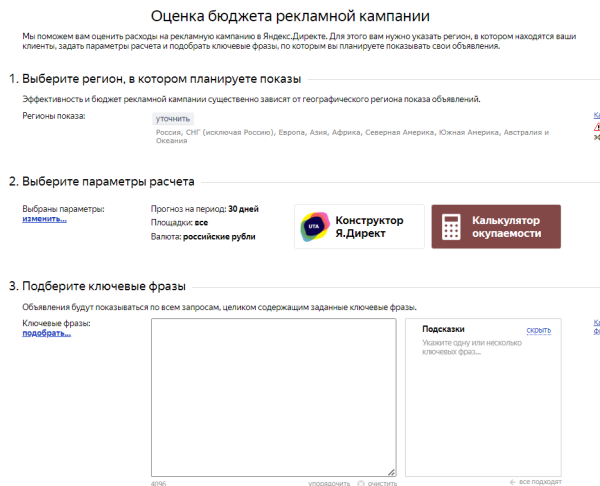Click the regions list text starting with Россия, СНГ
Screen dimensions: 600x486
(x=352, y=136)
